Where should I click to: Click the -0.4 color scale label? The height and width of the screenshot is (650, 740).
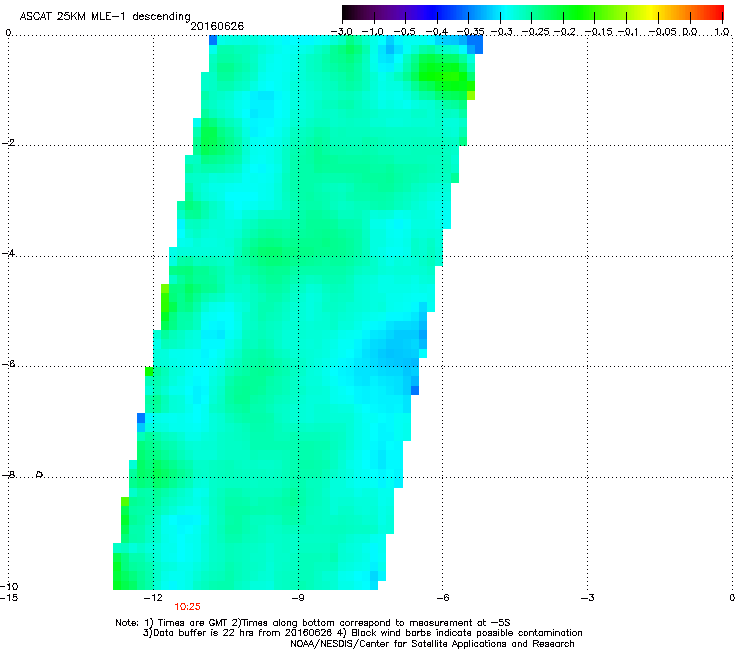click(x=437, y=32)
